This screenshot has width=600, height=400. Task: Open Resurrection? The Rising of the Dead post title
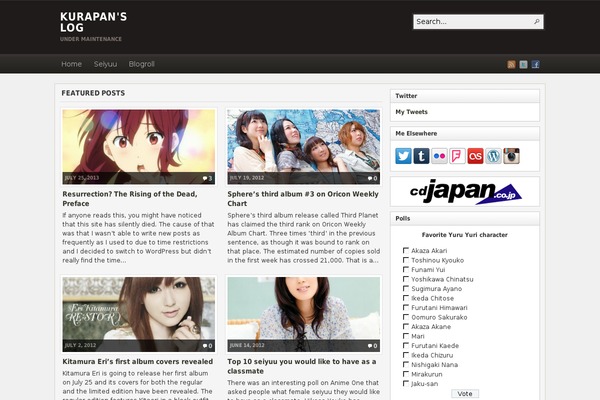(130, 199)
